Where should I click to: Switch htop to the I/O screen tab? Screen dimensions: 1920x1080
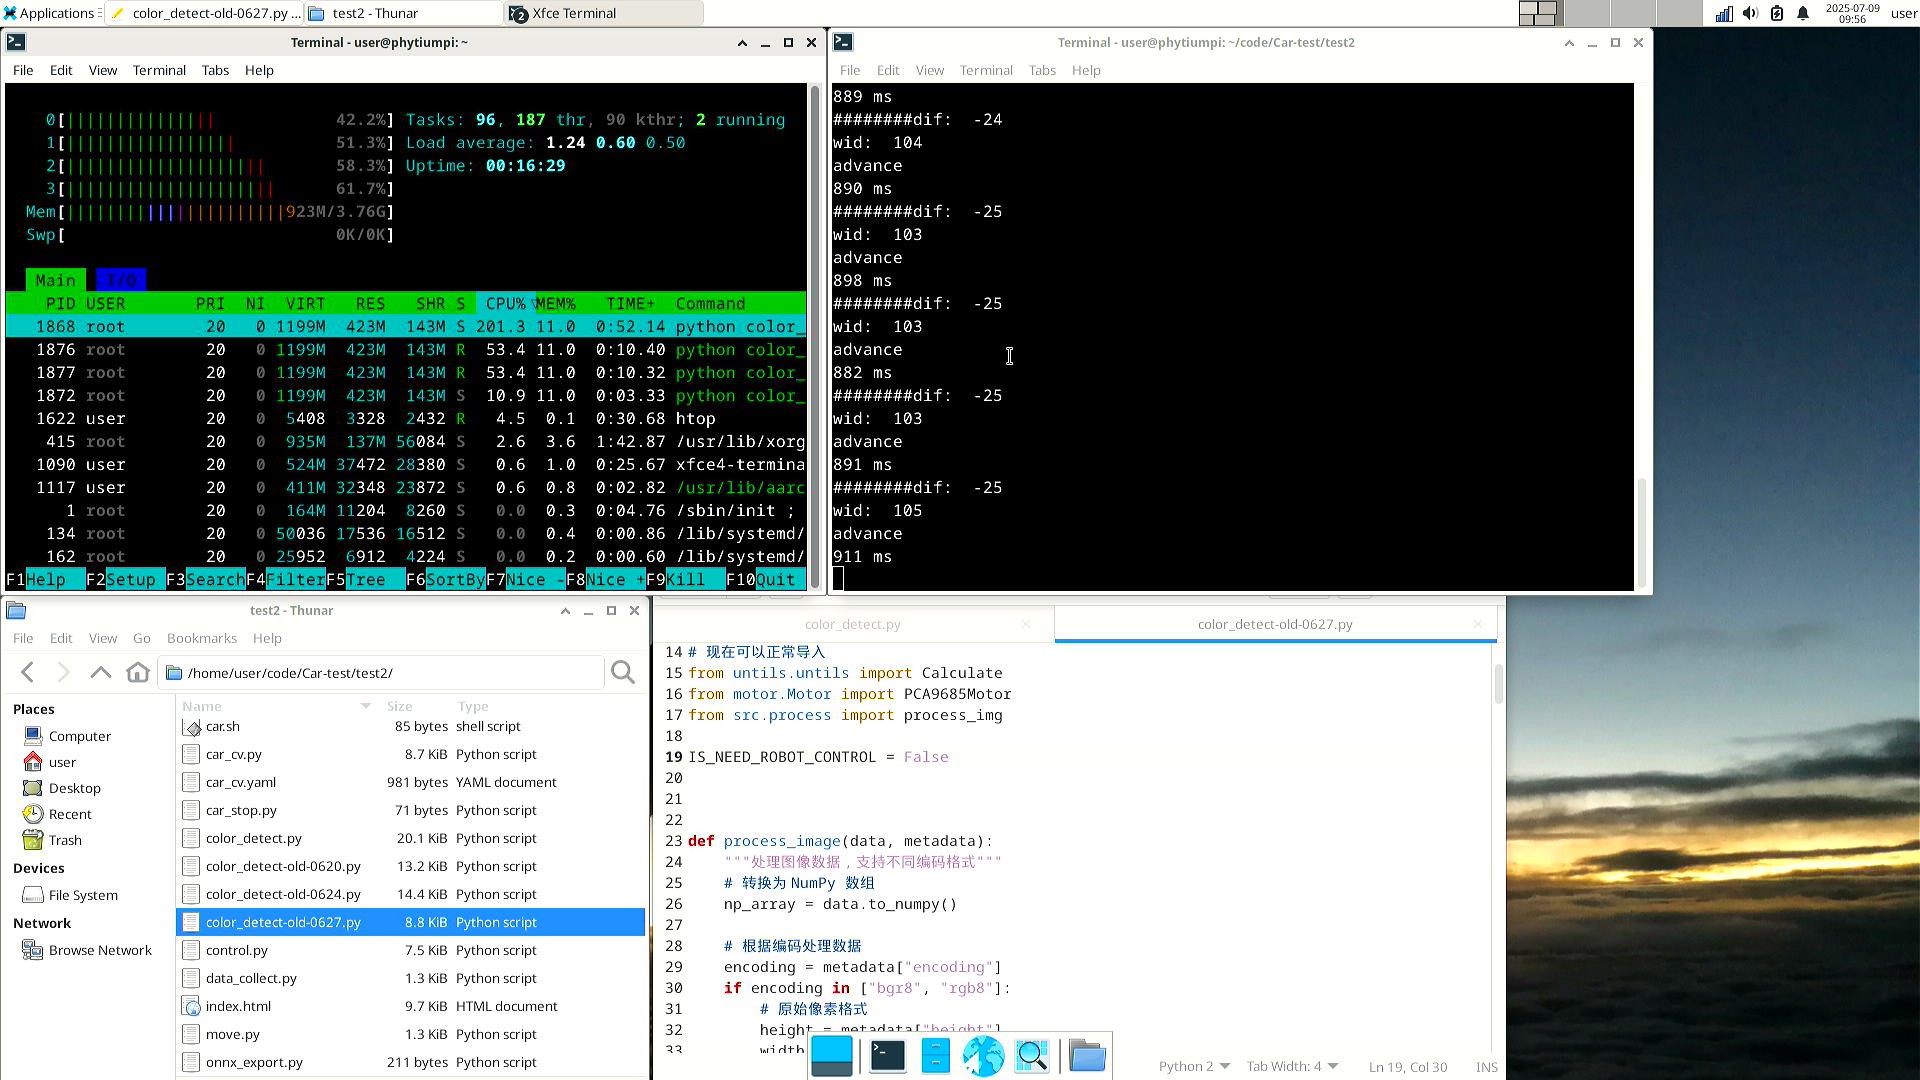[121, 281]
